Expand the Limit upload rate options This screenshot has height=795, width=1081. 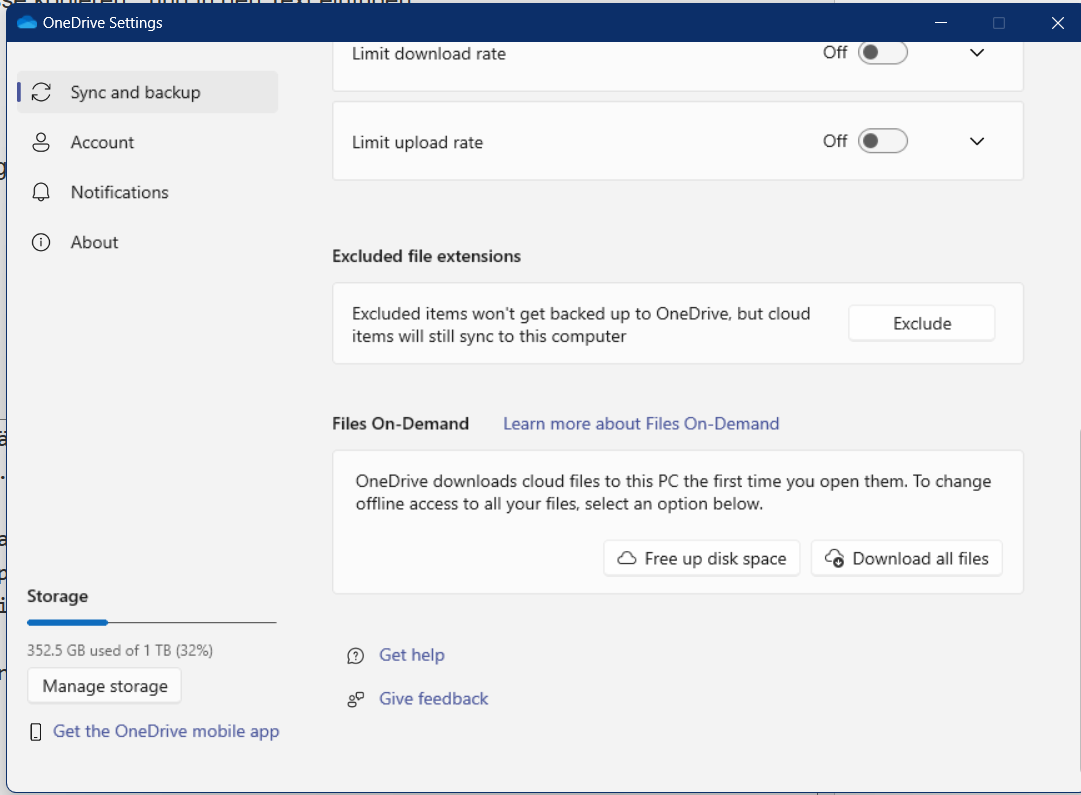coord(977,141)
